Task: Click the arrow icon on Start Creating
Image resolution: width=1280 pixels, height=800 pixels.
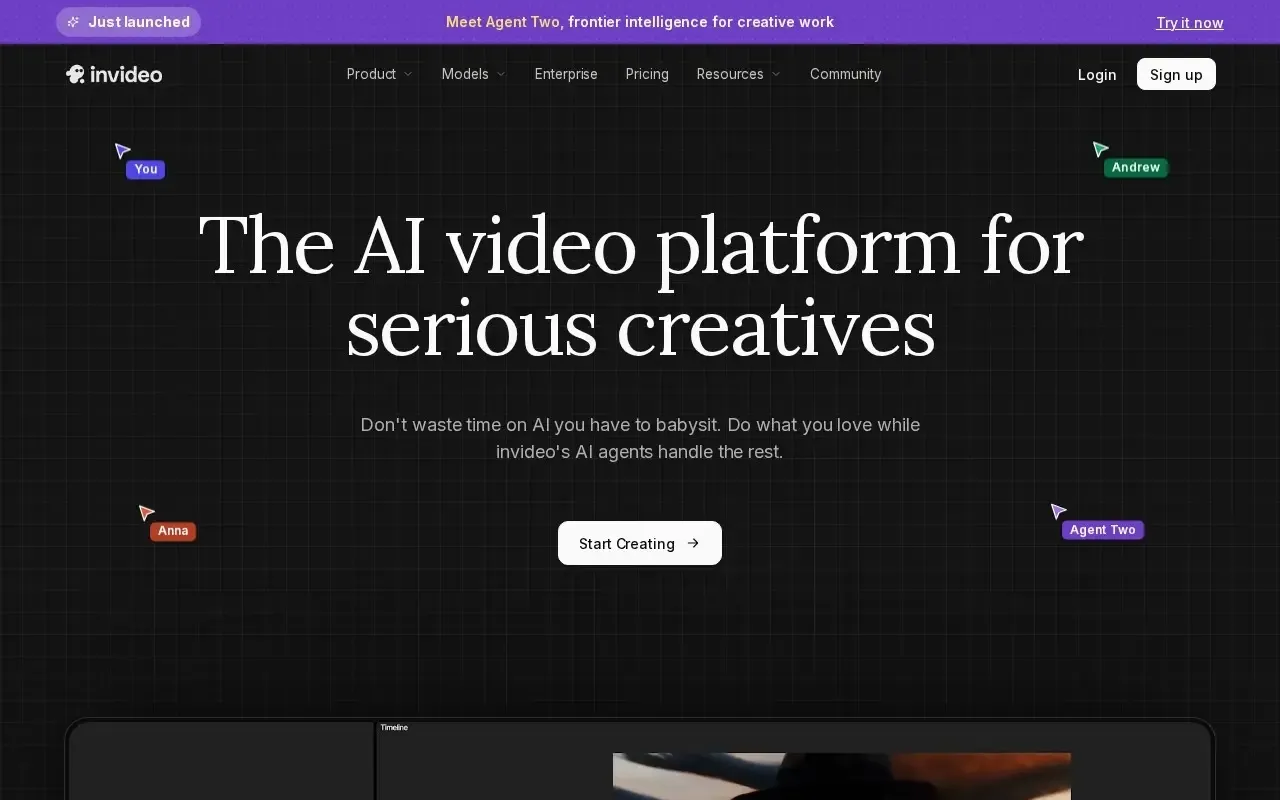Action: click(694, 543)
